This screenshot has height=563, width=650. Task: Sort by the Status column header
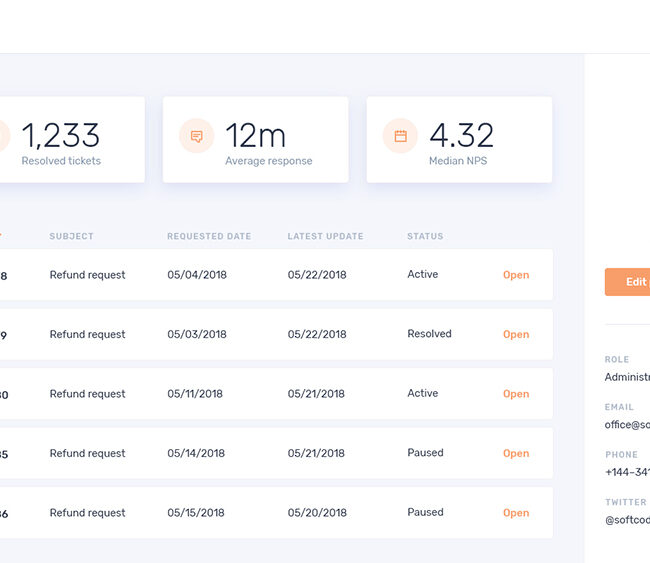coord(425,237)
